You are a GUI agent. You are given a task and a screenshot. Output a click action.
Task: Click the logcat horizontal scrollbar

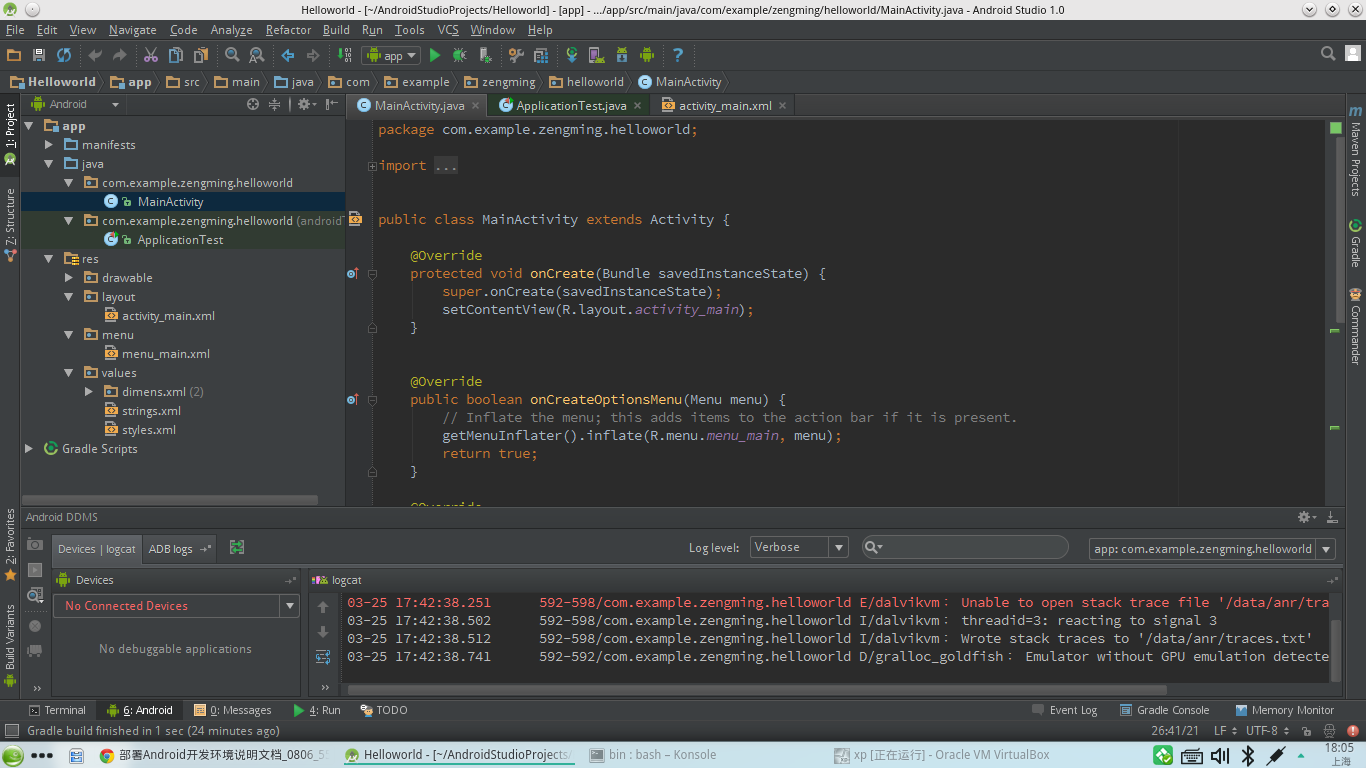click(x=755, y=690)
